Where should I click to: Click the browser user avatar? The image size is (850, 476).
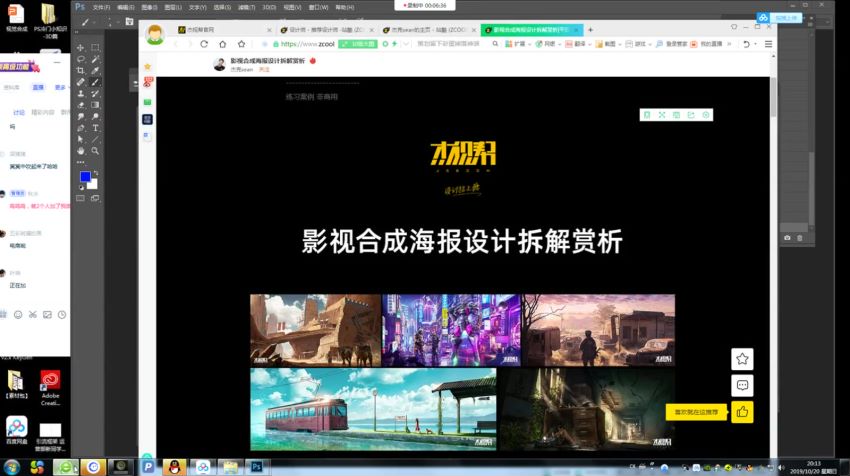(155, 34)
